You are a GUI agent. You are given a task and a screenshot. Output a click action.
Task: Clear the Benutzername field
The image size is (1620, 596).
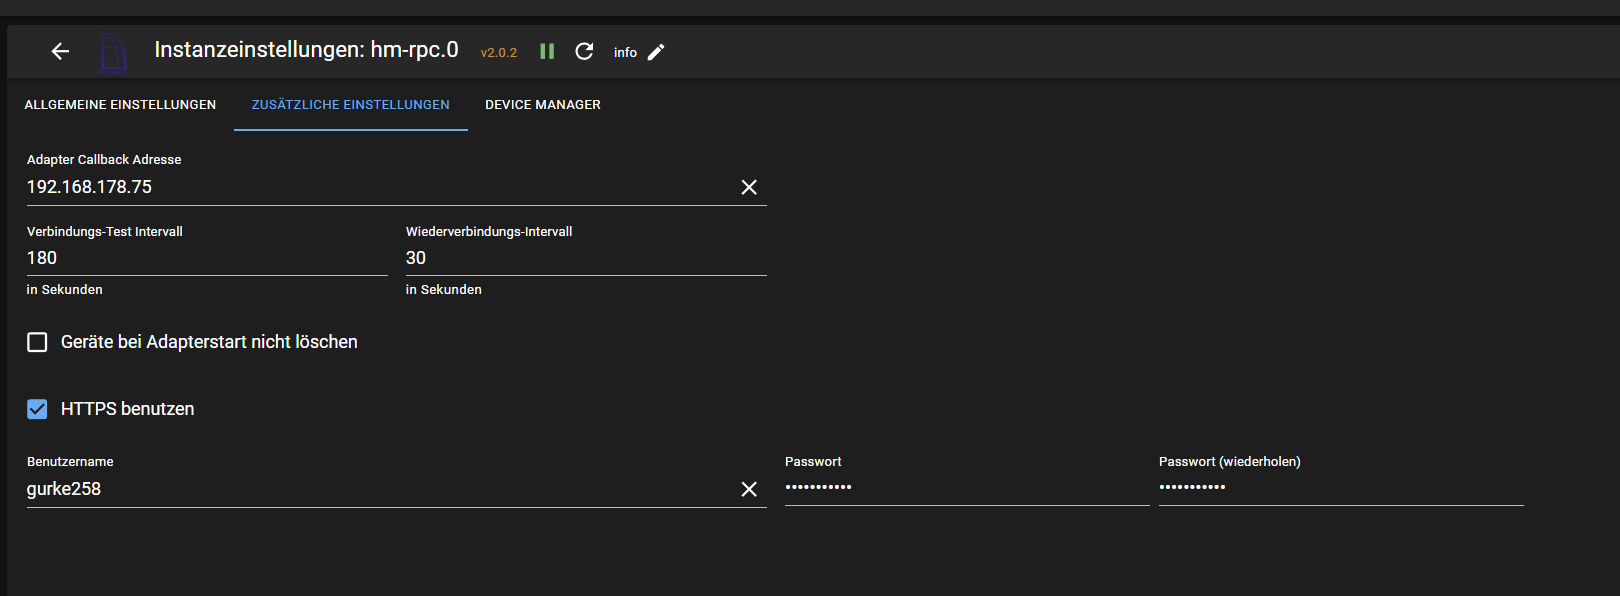pos(749,489)
